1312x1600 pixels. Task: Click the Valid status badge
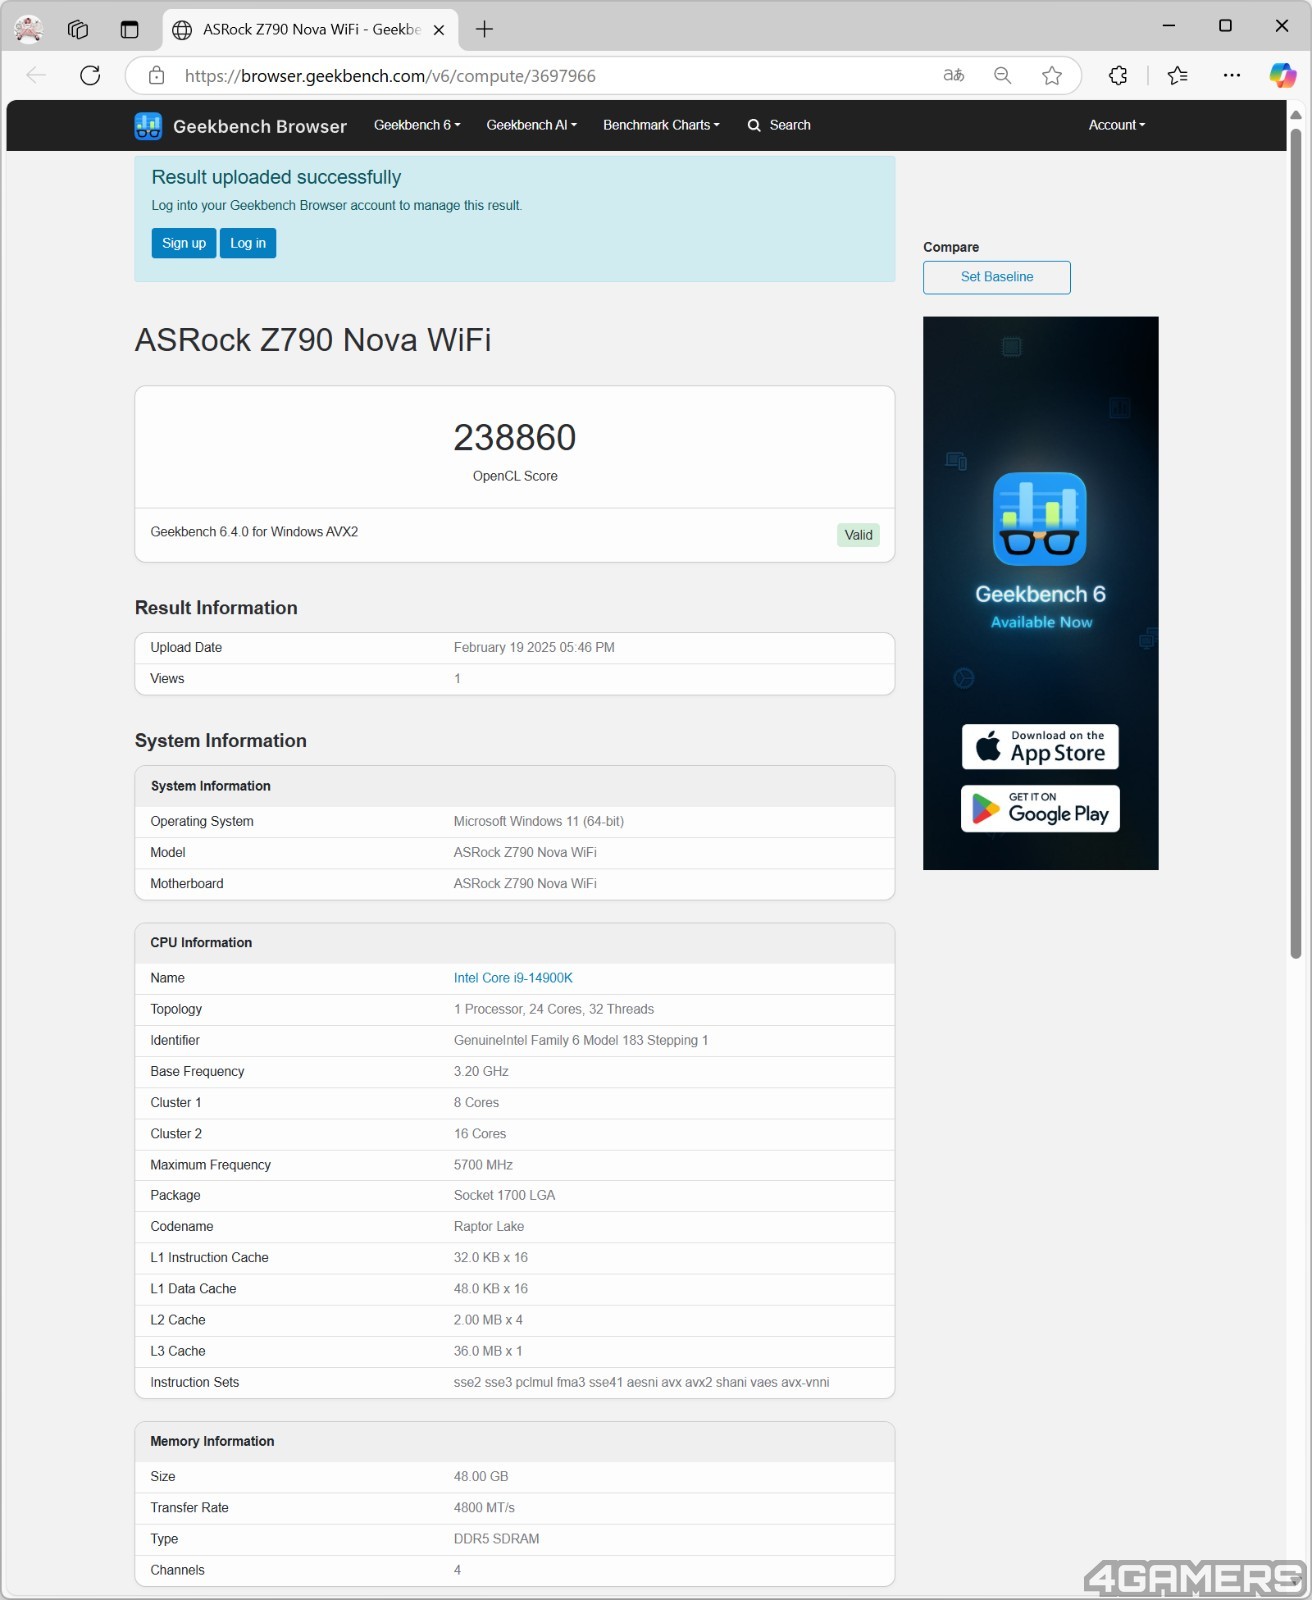click(x=858, y=535)
